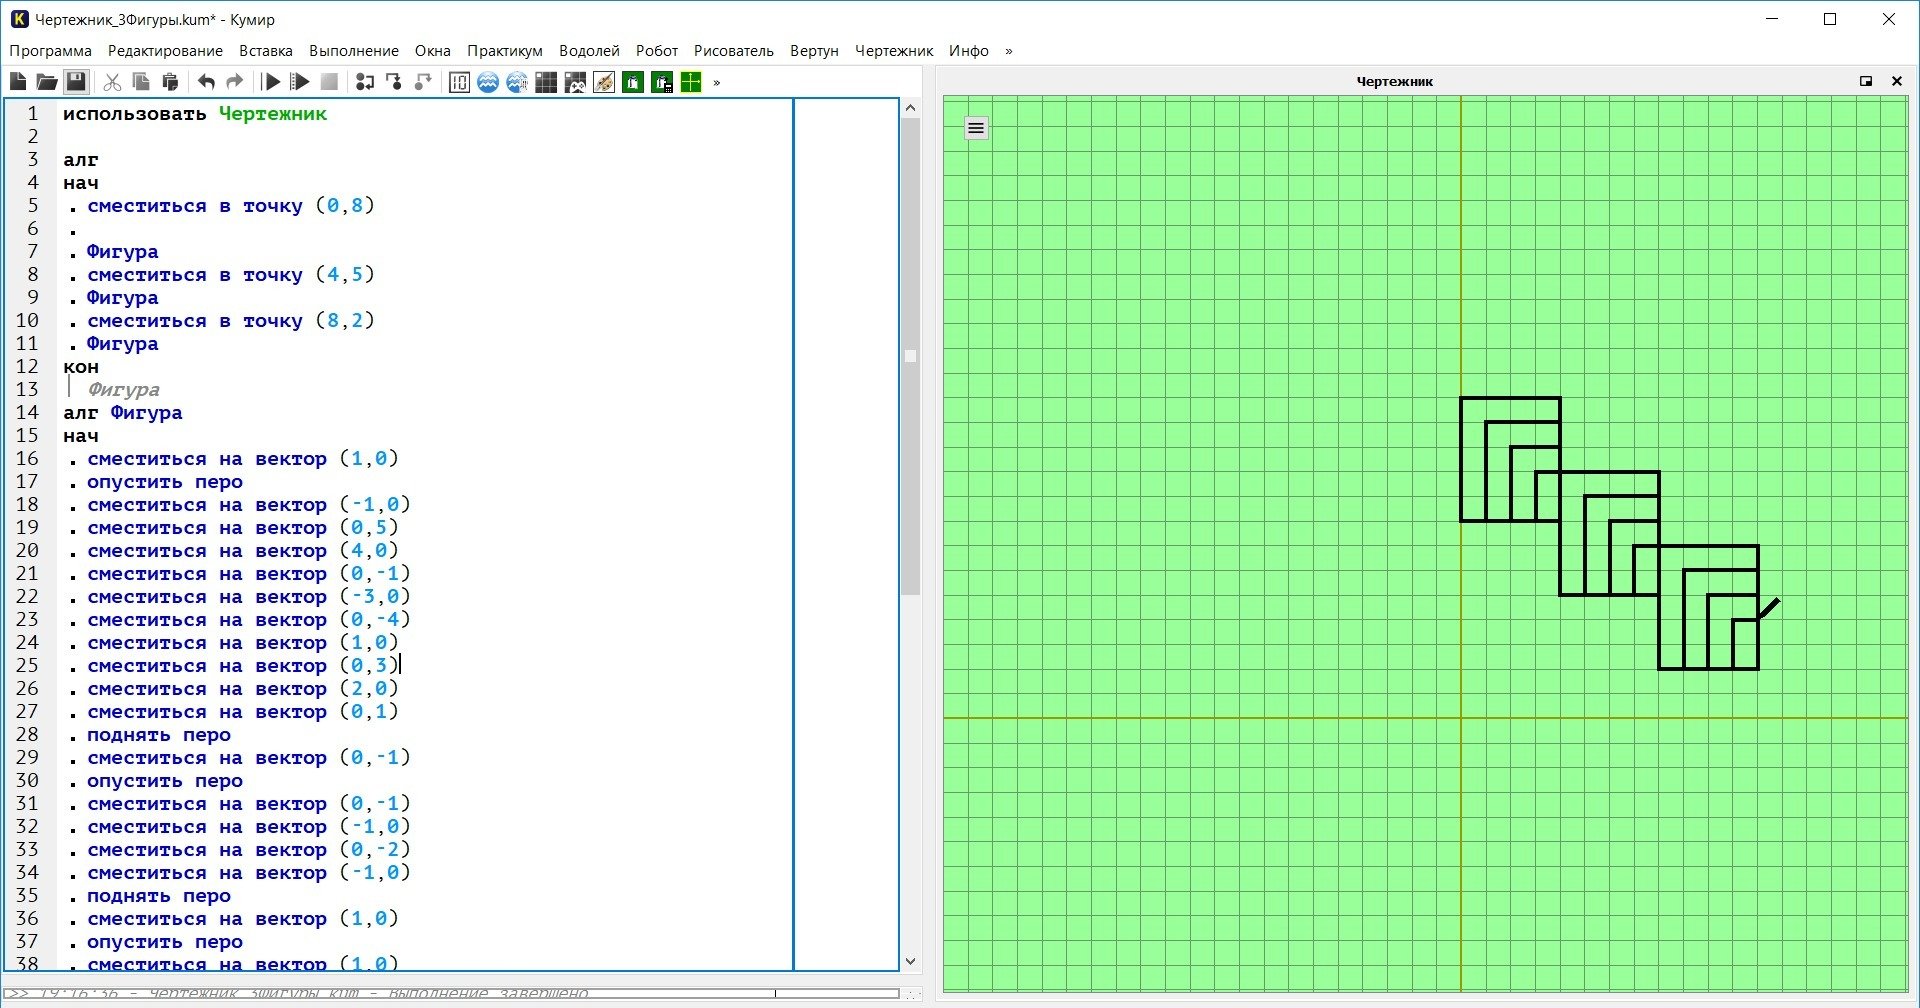1920x1008 pixels.
Task: Close the Чертежник drawing panel
Action: click(1897, 81)
